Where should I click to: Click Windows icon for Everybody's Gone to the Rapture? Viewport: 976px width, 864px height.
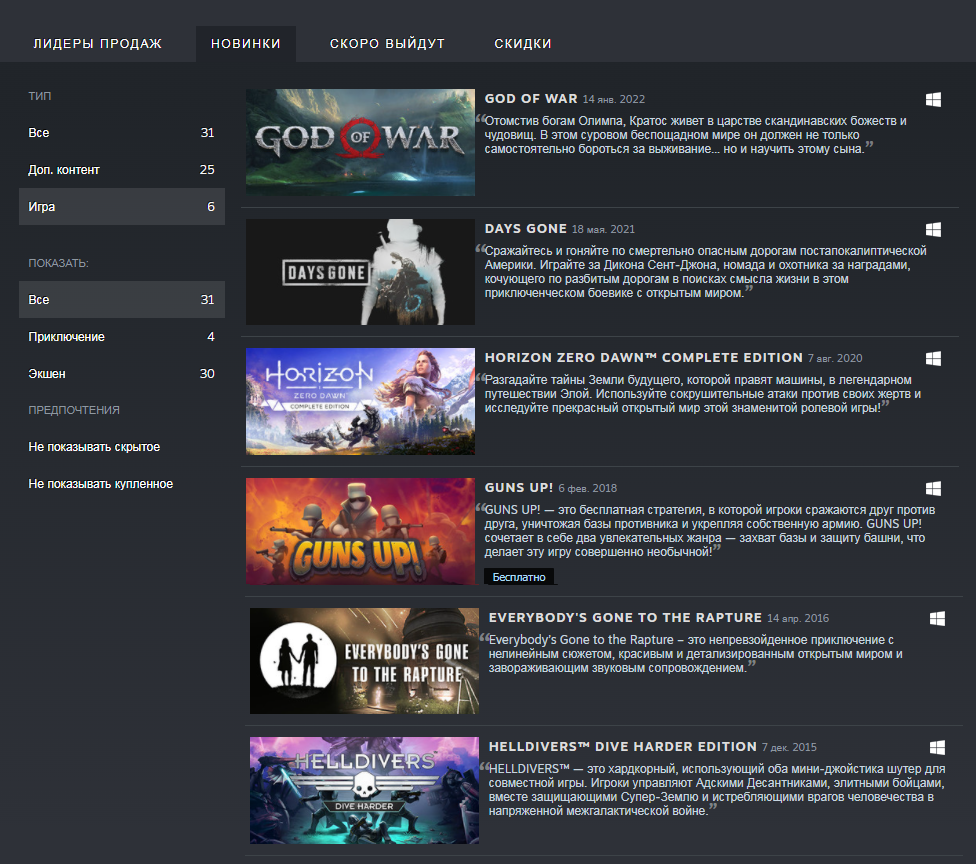937,618
